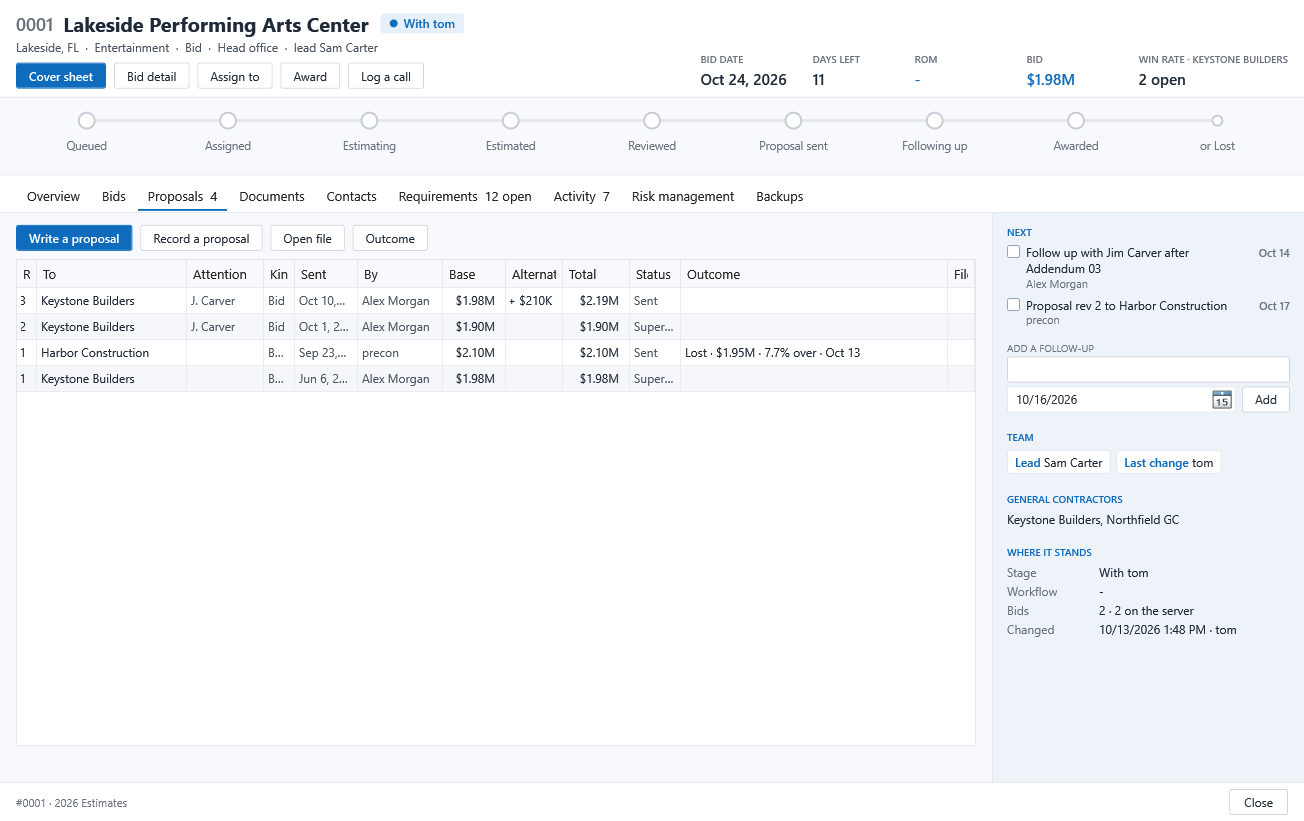
Task: Open the Contacts tab
Action: click(352, 197)
